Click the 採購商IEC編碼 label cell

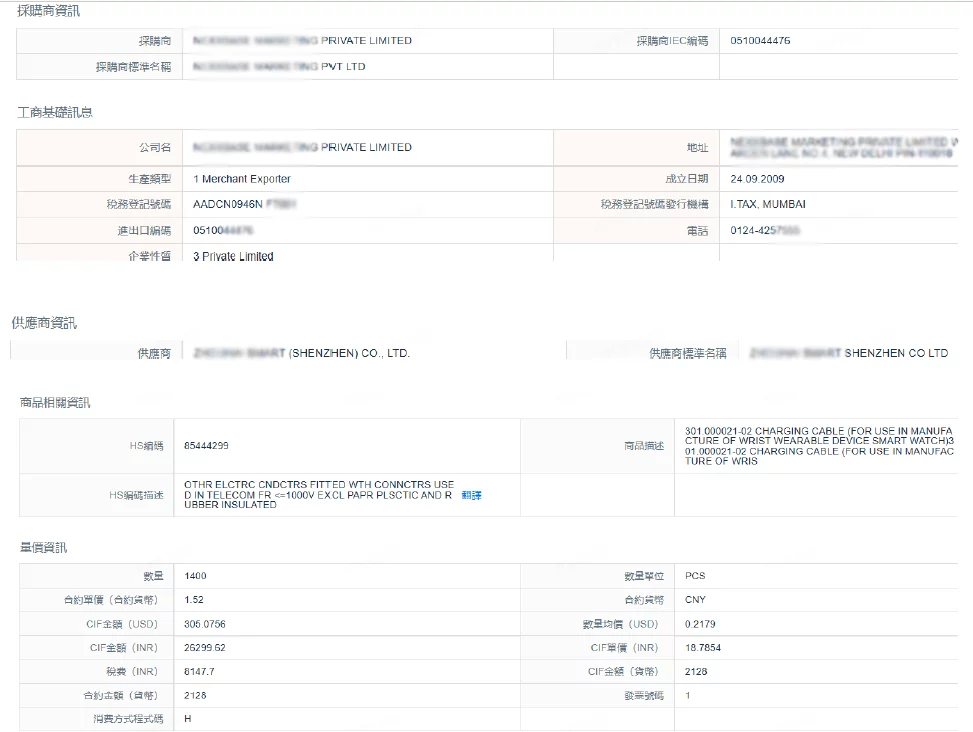(637, 41)
